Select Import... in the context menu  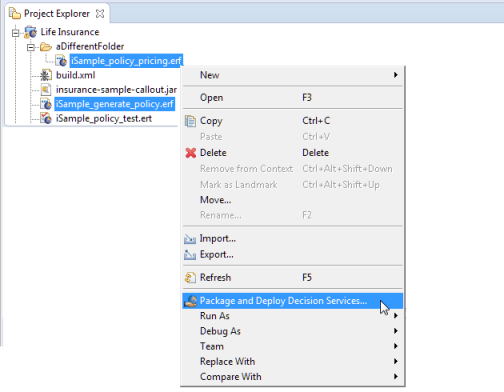(293, 239)
